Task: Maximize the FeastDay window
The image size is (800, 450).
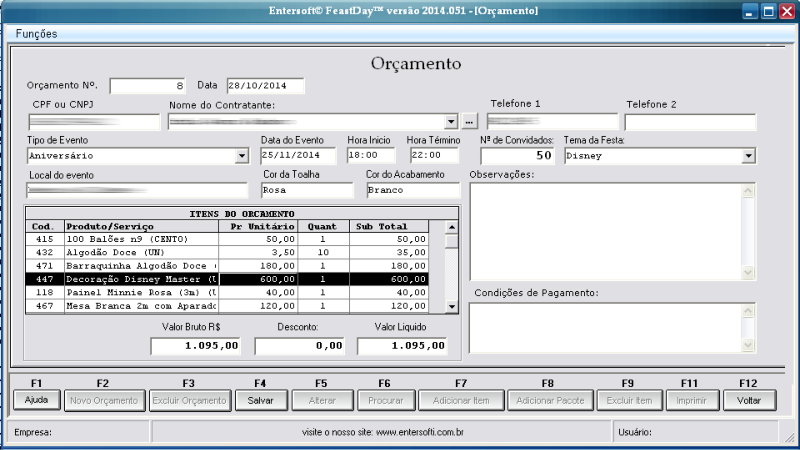Action: 768,11
